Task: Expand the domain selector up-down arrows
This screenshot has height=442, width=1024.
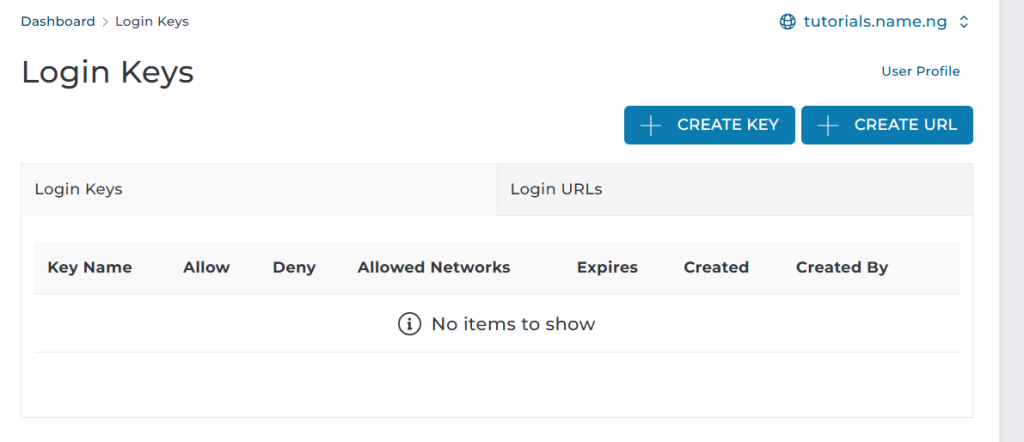Action: point(964,22)
